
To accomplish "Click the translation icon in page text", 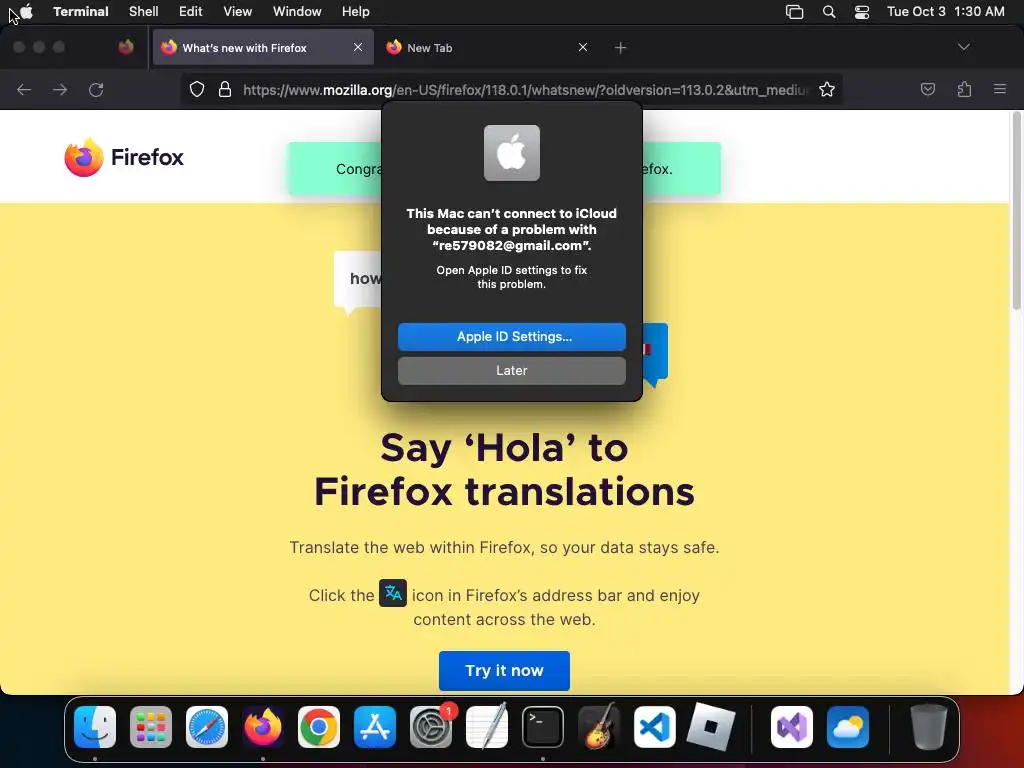I will pos(393,593).
